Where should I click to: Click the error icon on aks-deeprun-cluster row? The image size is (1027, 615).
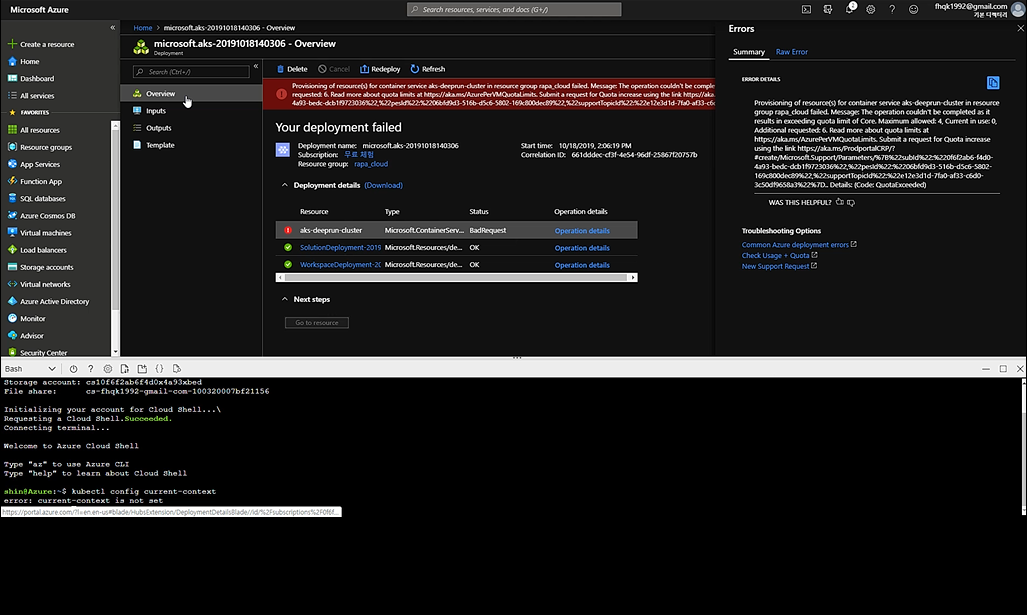pos(288,230)
